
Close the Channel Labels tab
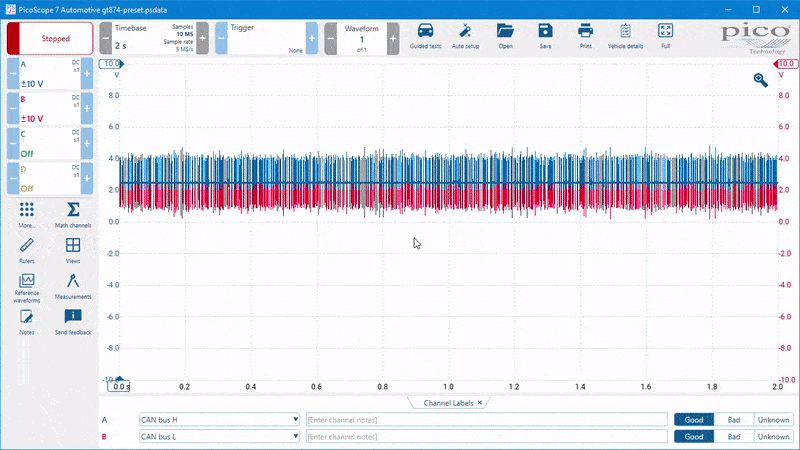point(480,403)
